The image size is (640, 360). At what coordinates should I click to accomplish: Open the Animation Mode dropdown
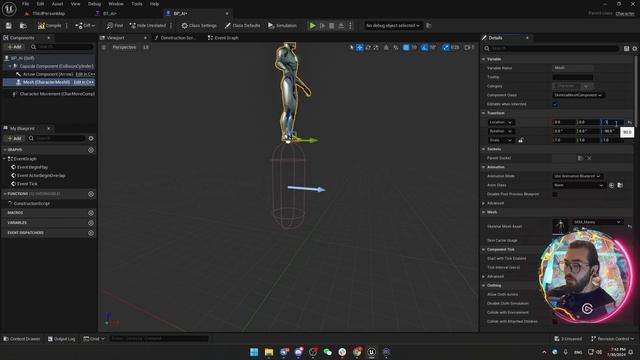coord(577,176)
